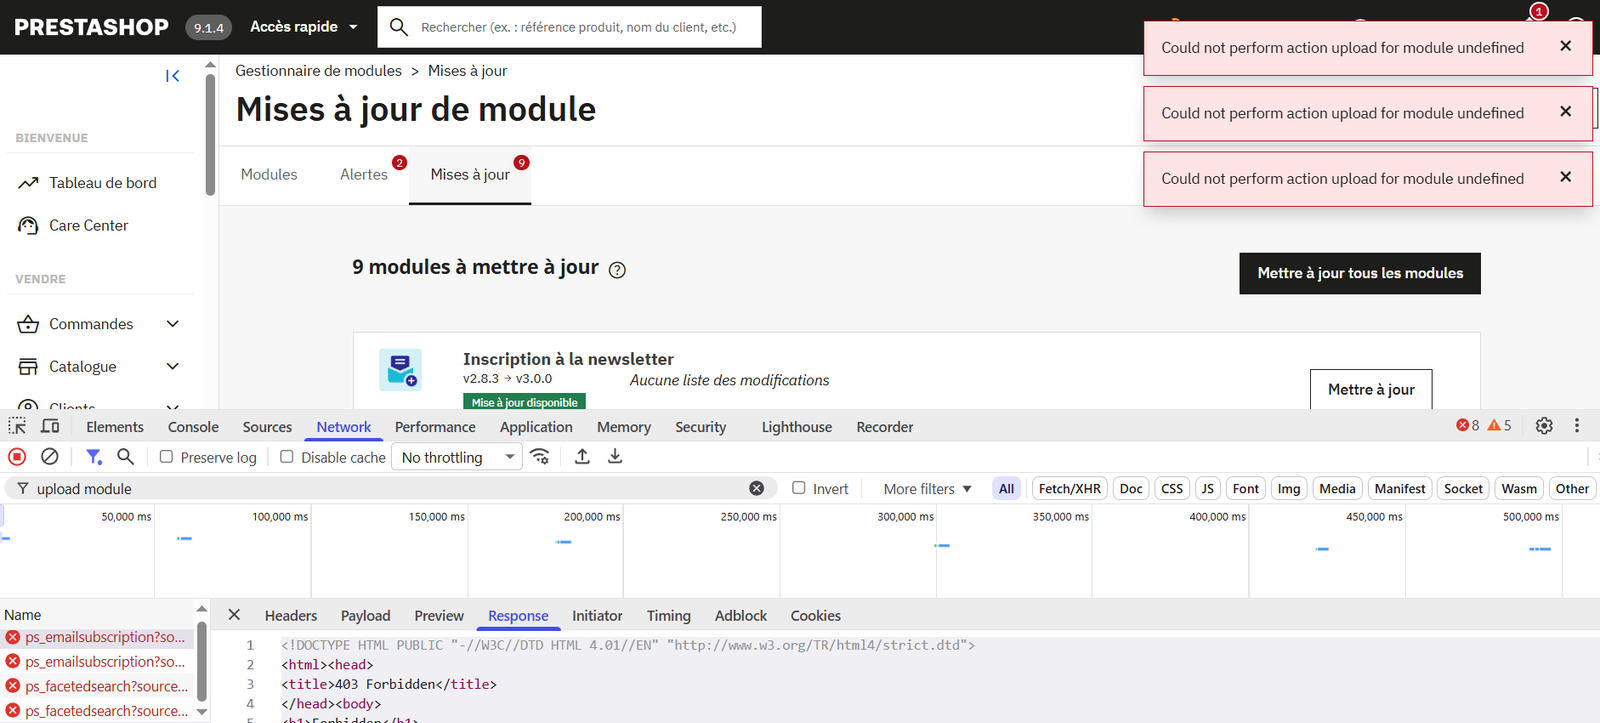Select the first ps_emailsubscription request

(x=98, y=637)
